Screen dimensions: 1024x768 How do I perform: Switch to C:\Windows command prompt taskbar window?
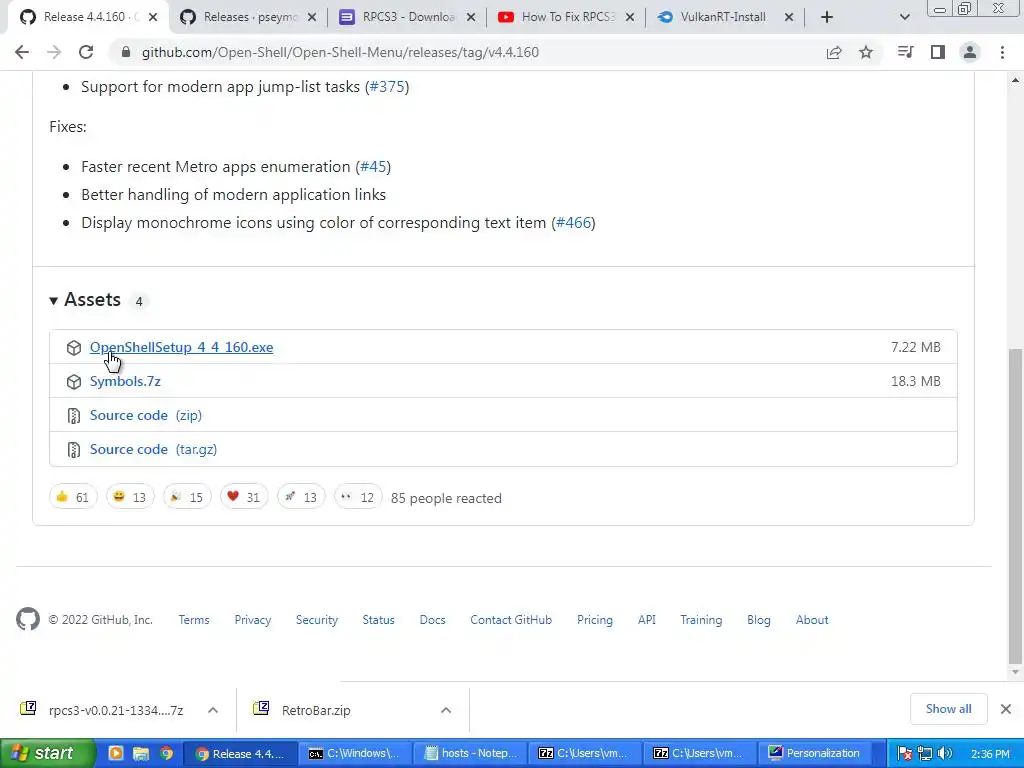click(355, 753)
